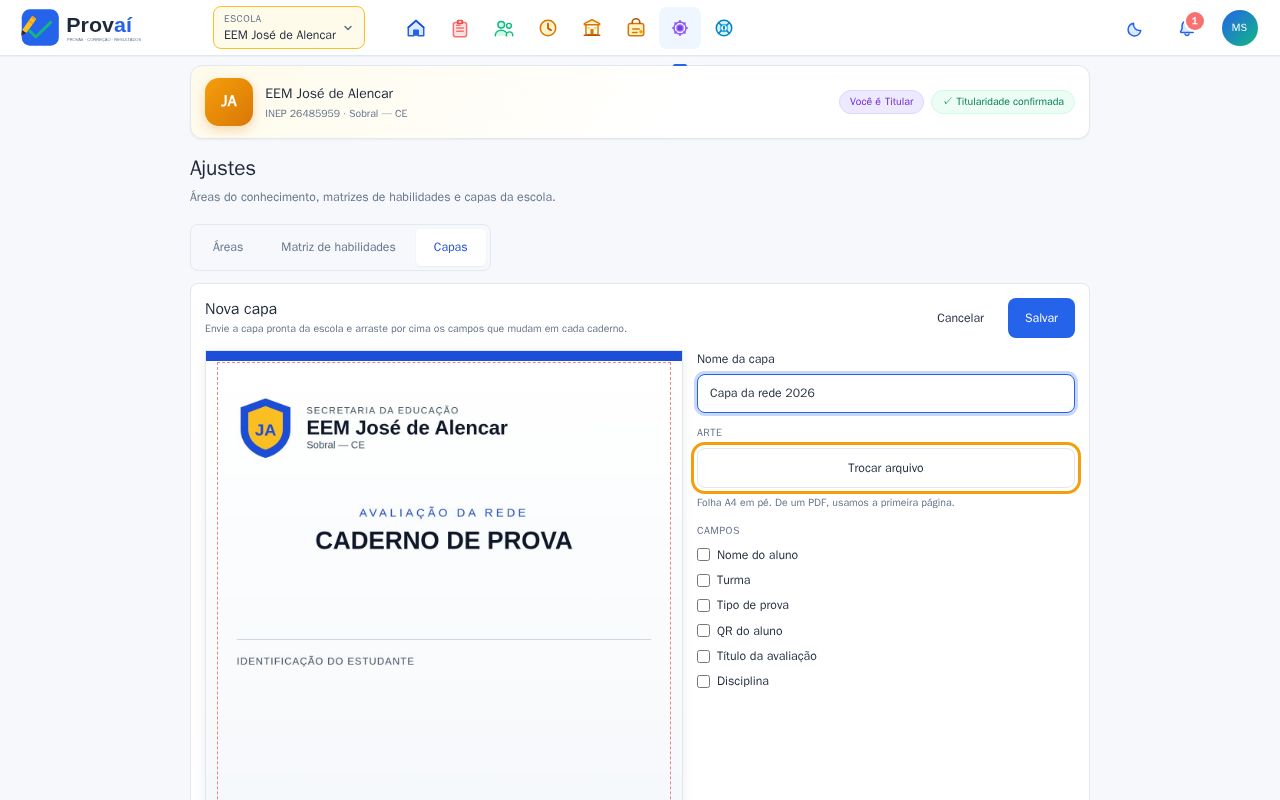Click Trocar arquivo button
This screenshot has width=1280, height=800.
click(x=886, y=468)
